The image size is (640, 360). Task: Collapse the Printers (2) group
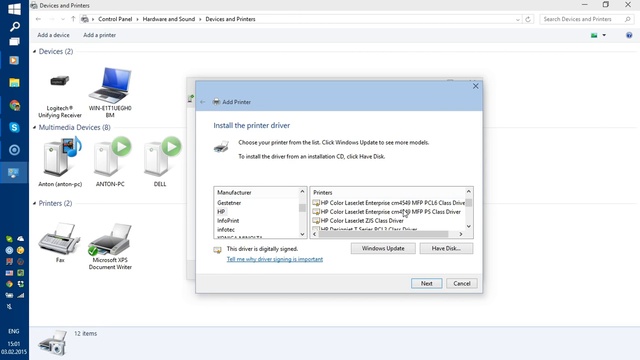click(34, 203)
